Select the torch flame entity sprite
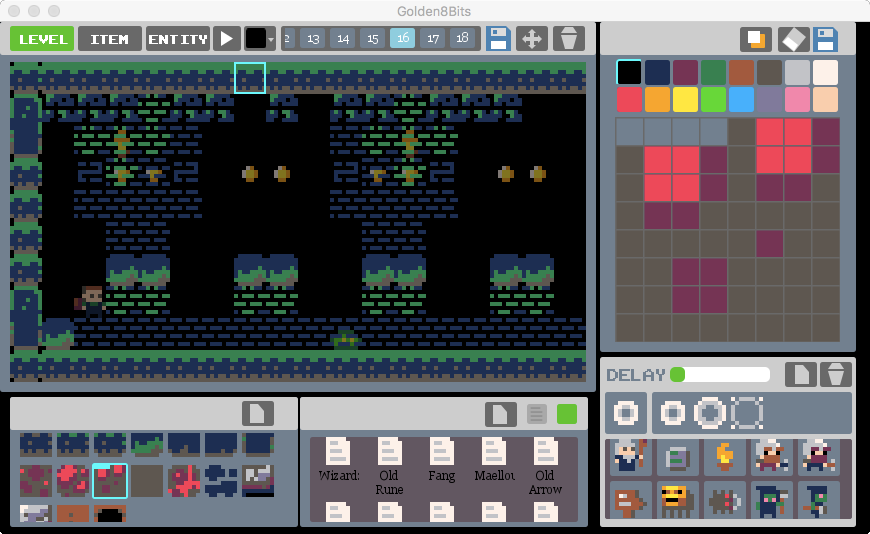 click(724, 456)
